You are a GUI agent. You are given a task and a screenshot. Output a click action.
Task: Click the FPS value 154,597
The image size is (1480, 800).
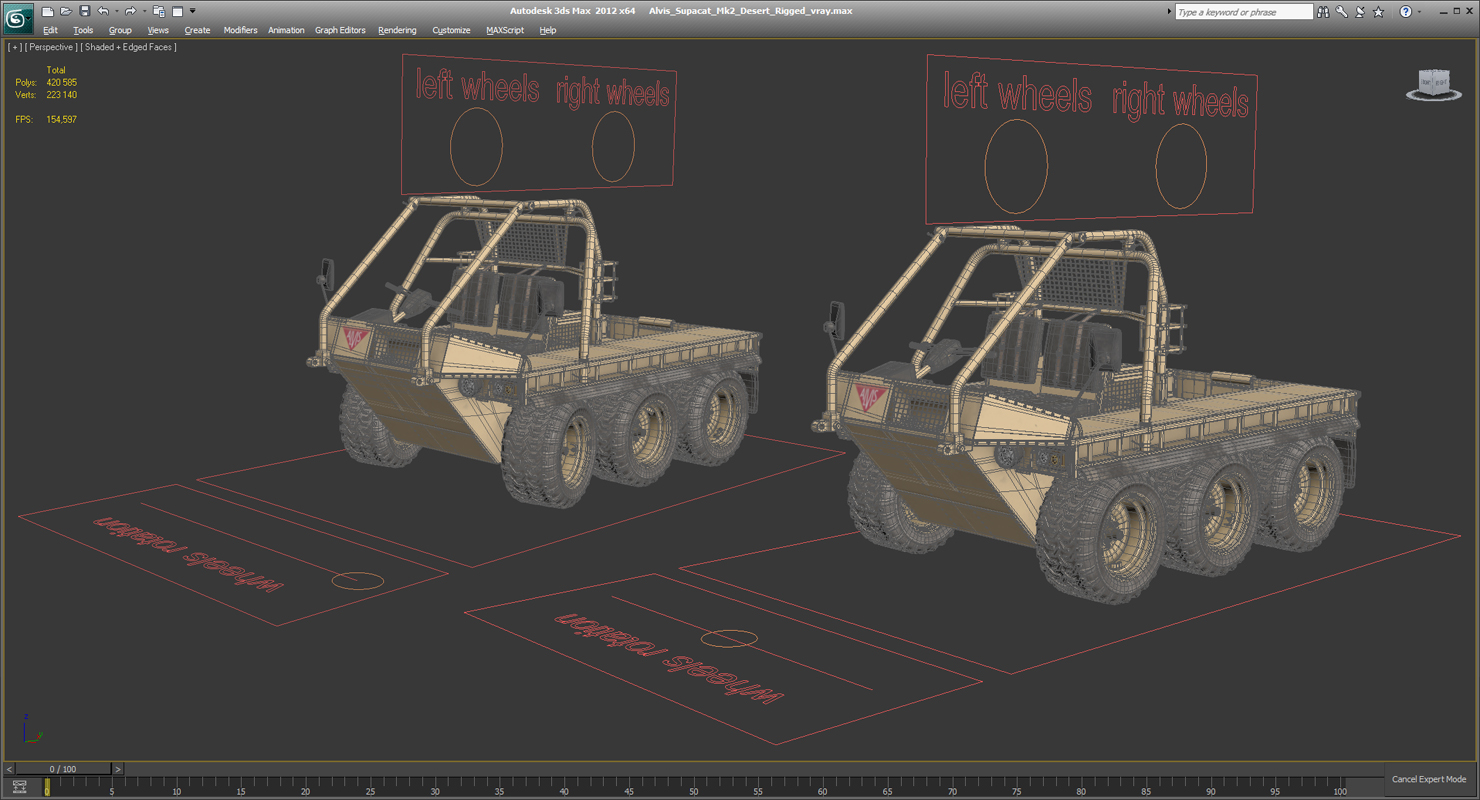pos(61,119)
